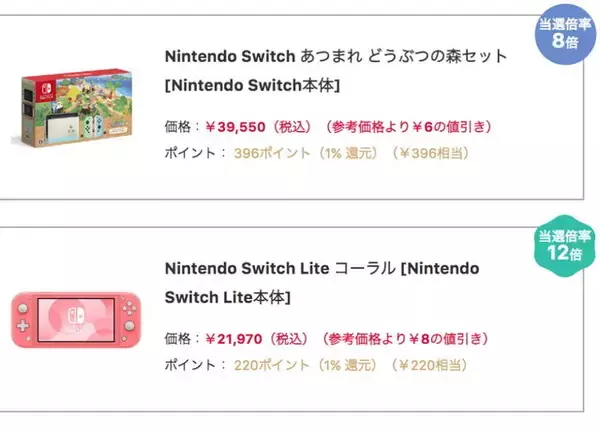This screenshot has height=432, width=600.
Task: Select the ¥39,550 price text
Action: (x=237, y=127)
